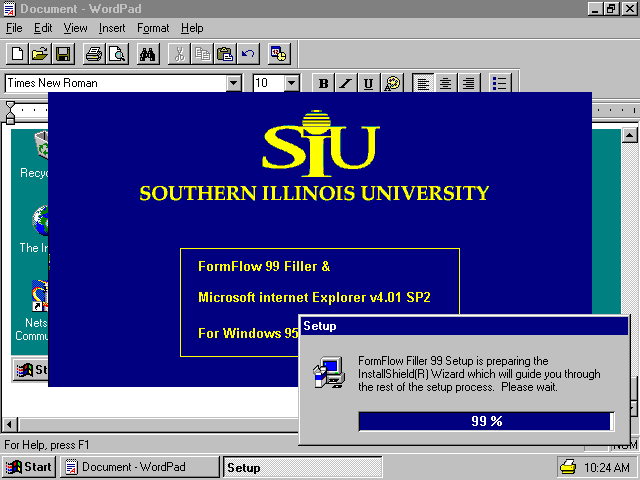This screenshot has width=640, height=480.
Task: Launch Find using the binoculars icon
Action: (x=148, y=54)
